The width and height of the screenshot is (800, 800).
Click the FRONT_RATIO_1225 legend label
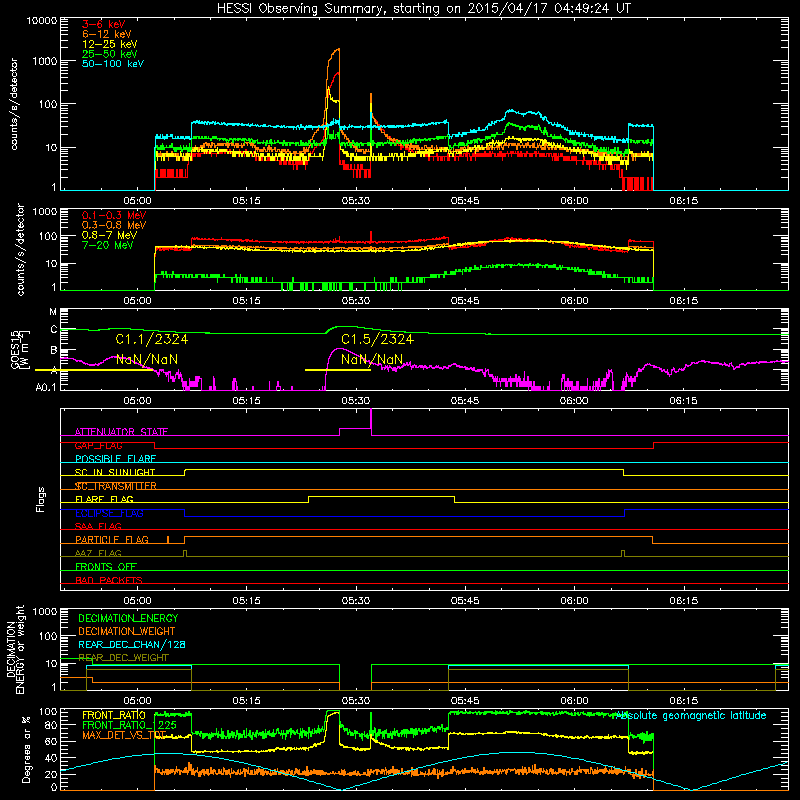coord(130,725)
